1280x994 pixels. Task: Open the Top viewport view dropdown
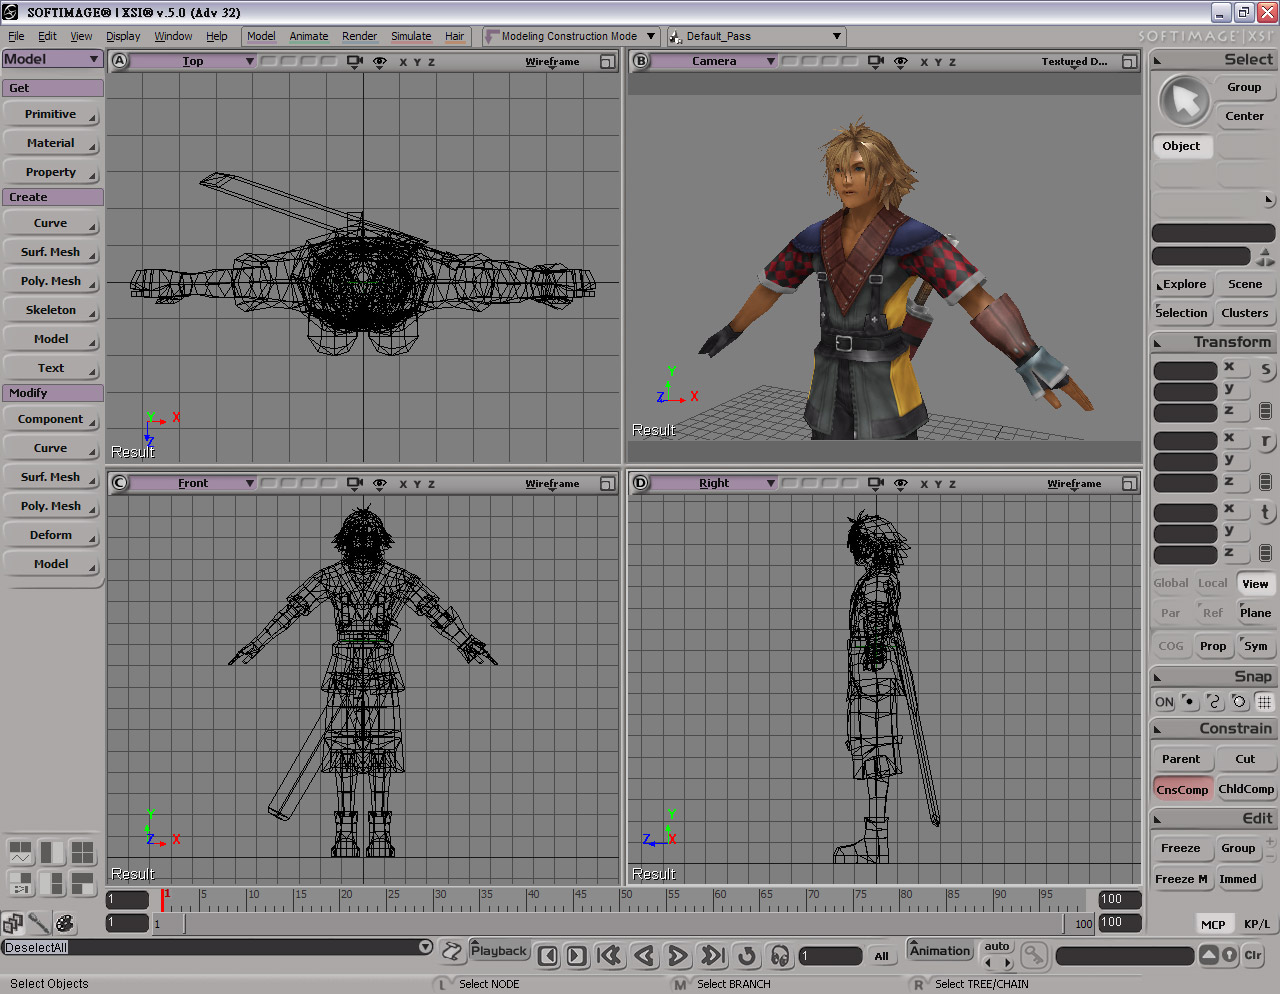(193, 62)
